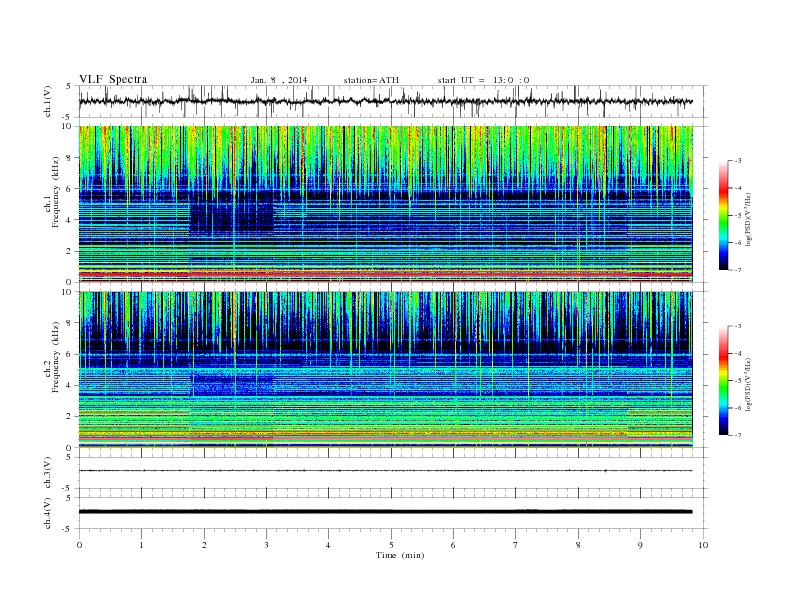This screenshot has height=612, width=792.
Task: Click the "1" tick on the time axis
Action: pos(141,545)
